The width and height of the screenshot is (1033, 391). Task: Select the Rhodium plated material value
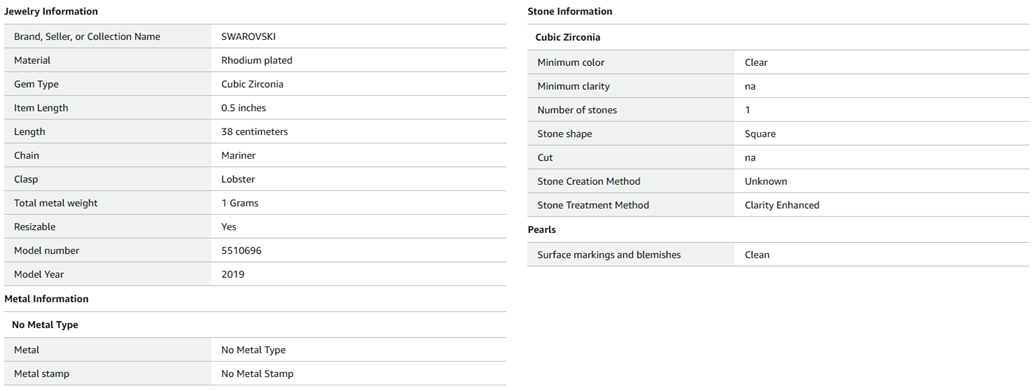click(257, 61)
